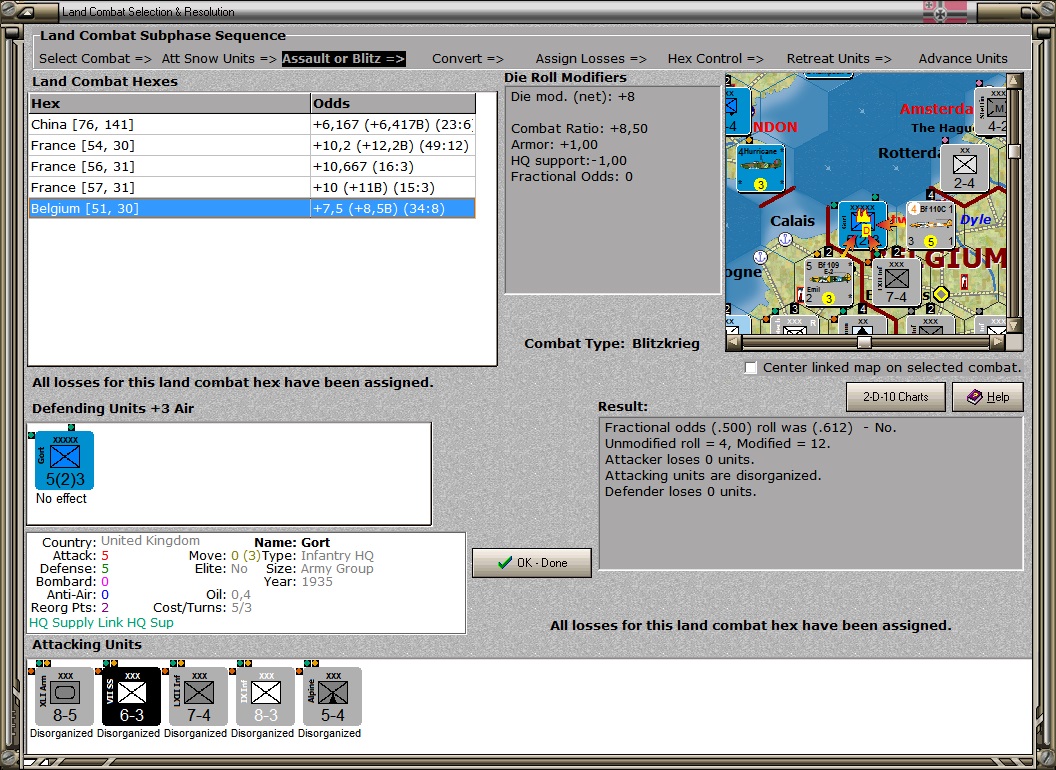This screenshot has width=1056, height=770.
Task: Click the Die mod. (net): +8 line
Action: click(572, 96)
